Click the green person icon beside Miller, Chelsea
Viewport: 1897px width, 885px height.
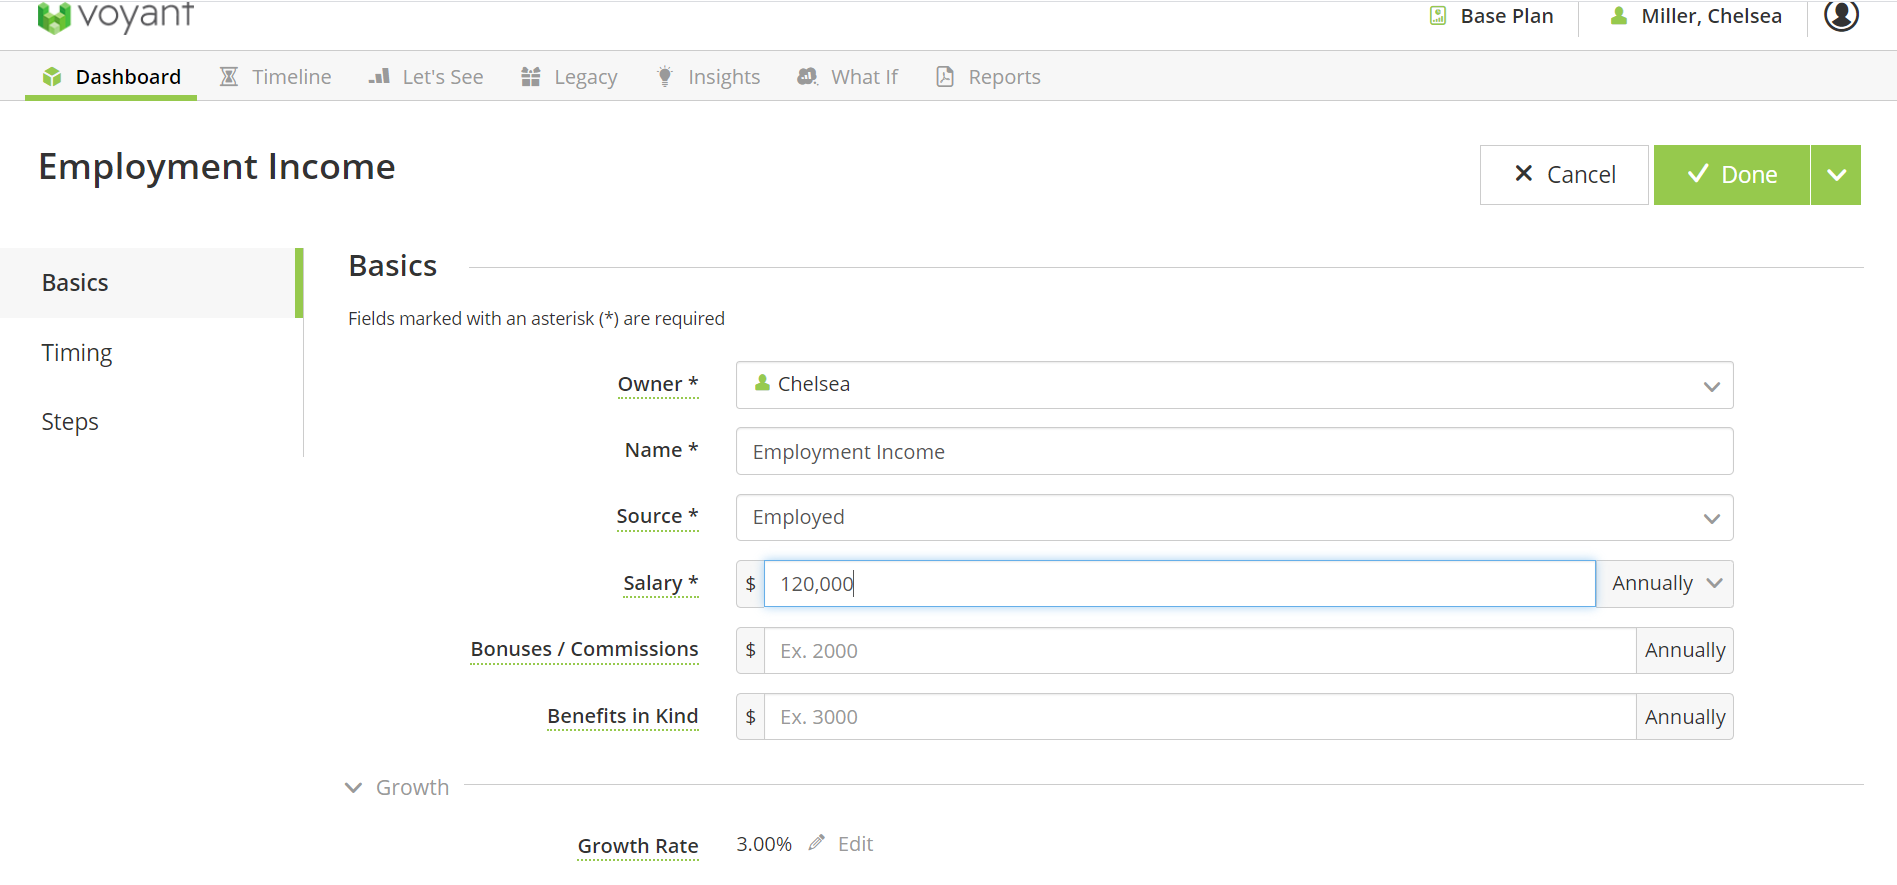(x=1619, y=16)
